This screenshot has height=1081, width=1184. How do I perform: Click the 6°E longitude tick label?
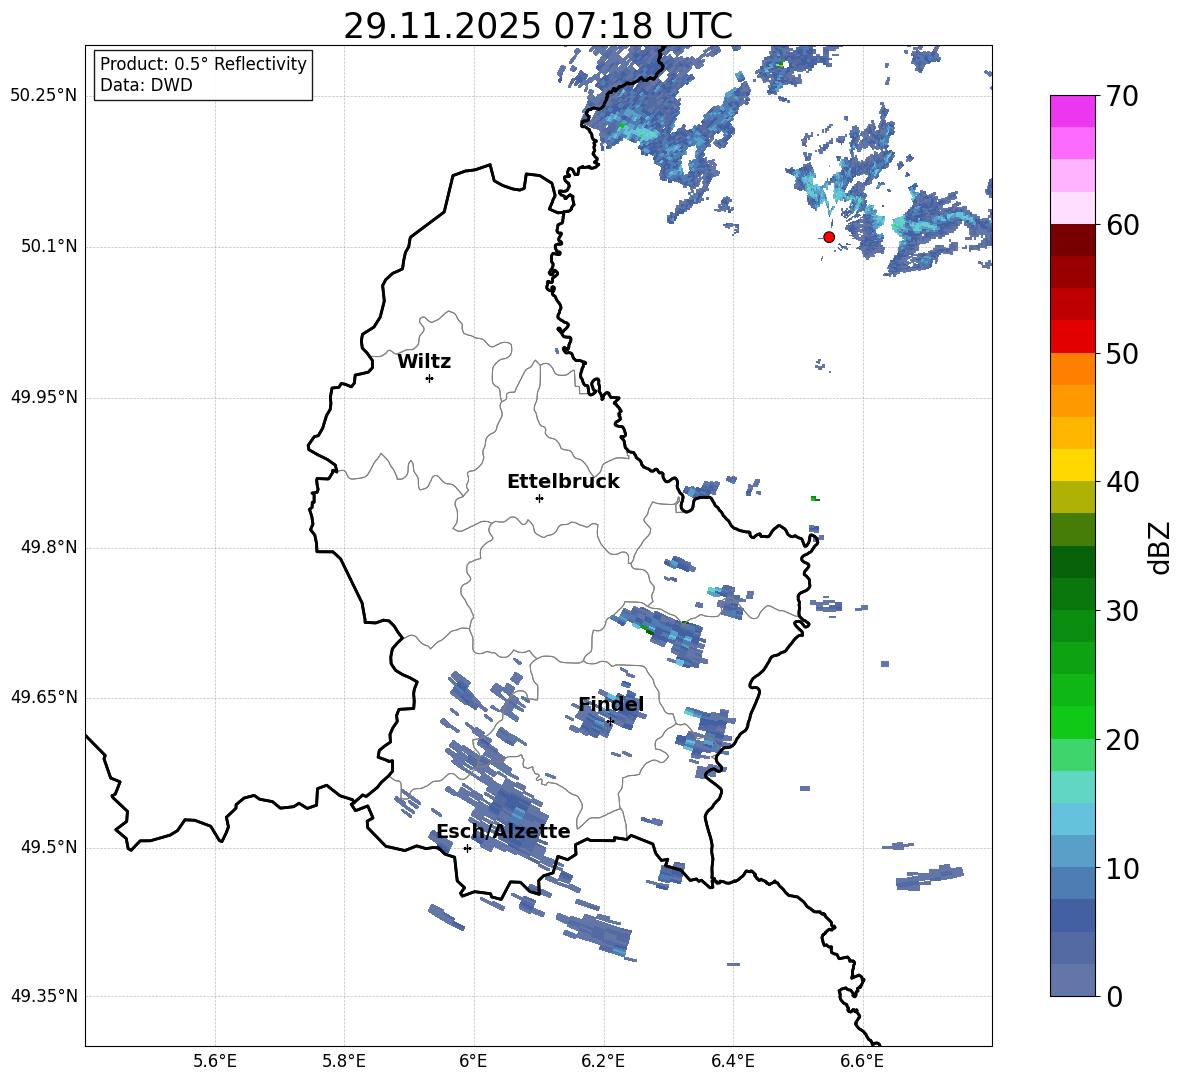473,1060
